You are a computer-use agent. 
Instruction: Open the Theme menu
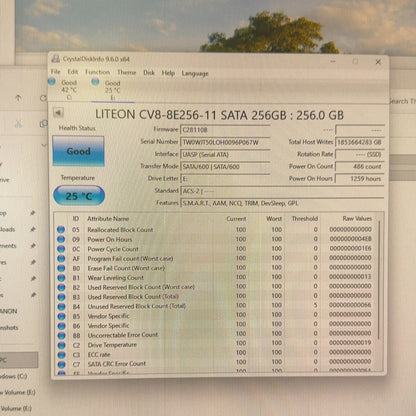pos(127,72)
